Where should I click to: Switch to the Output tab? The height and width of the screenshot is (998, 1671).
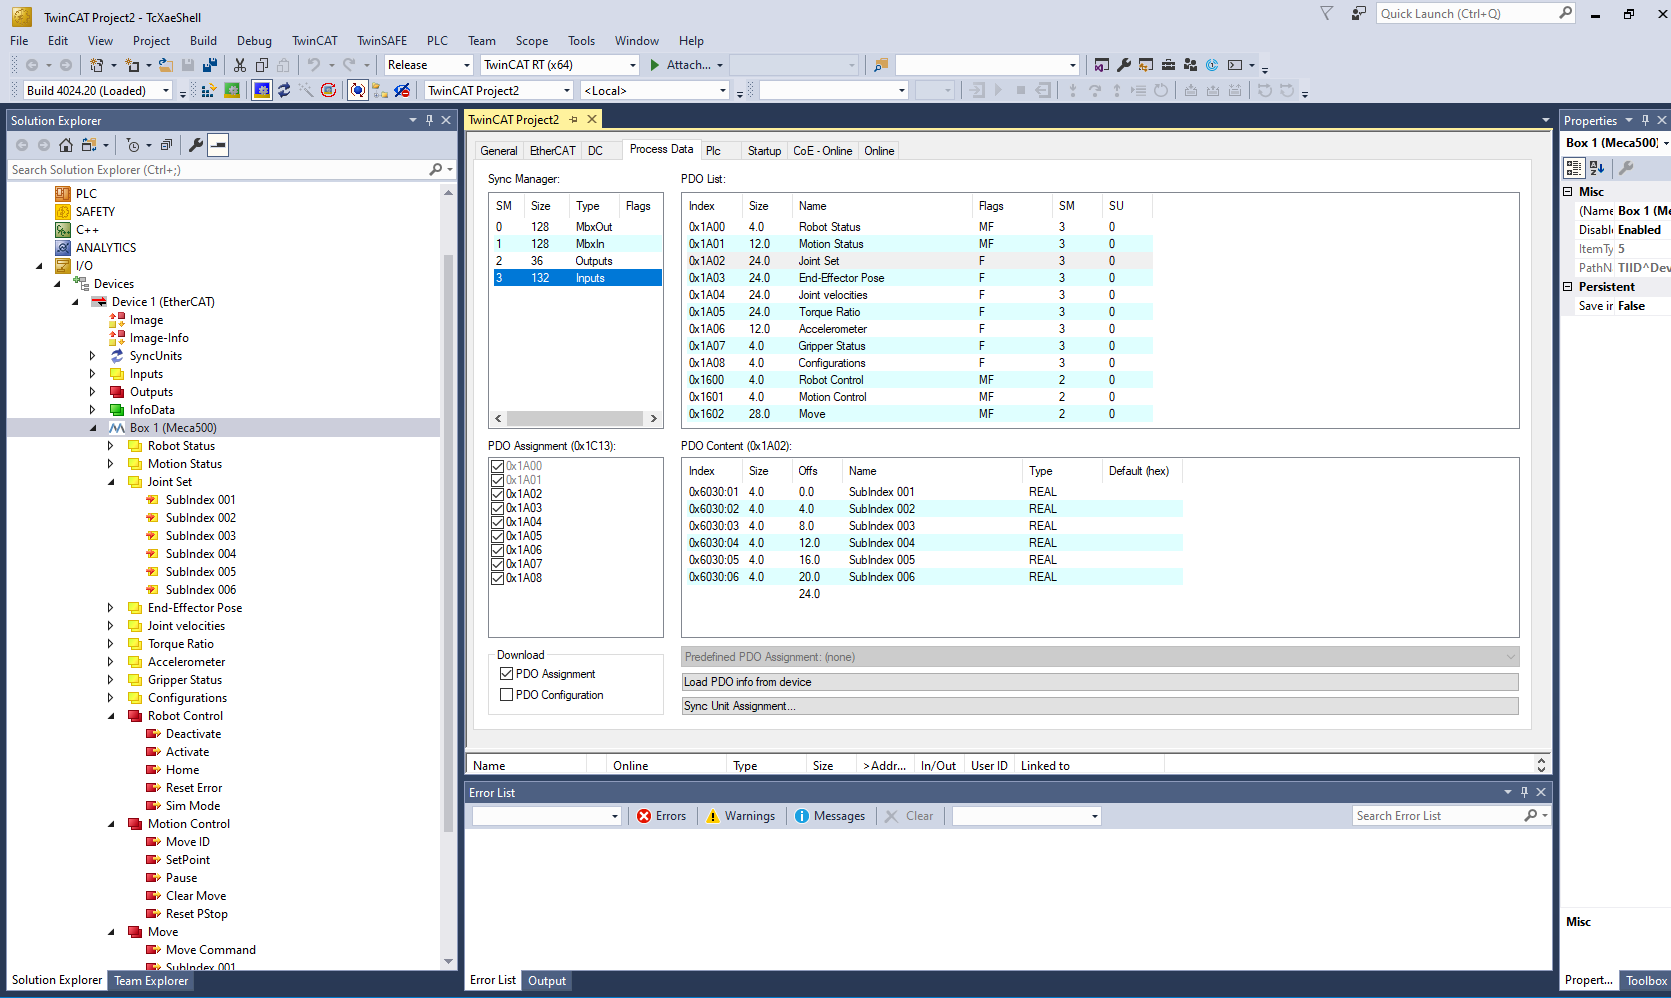point(547,981)
